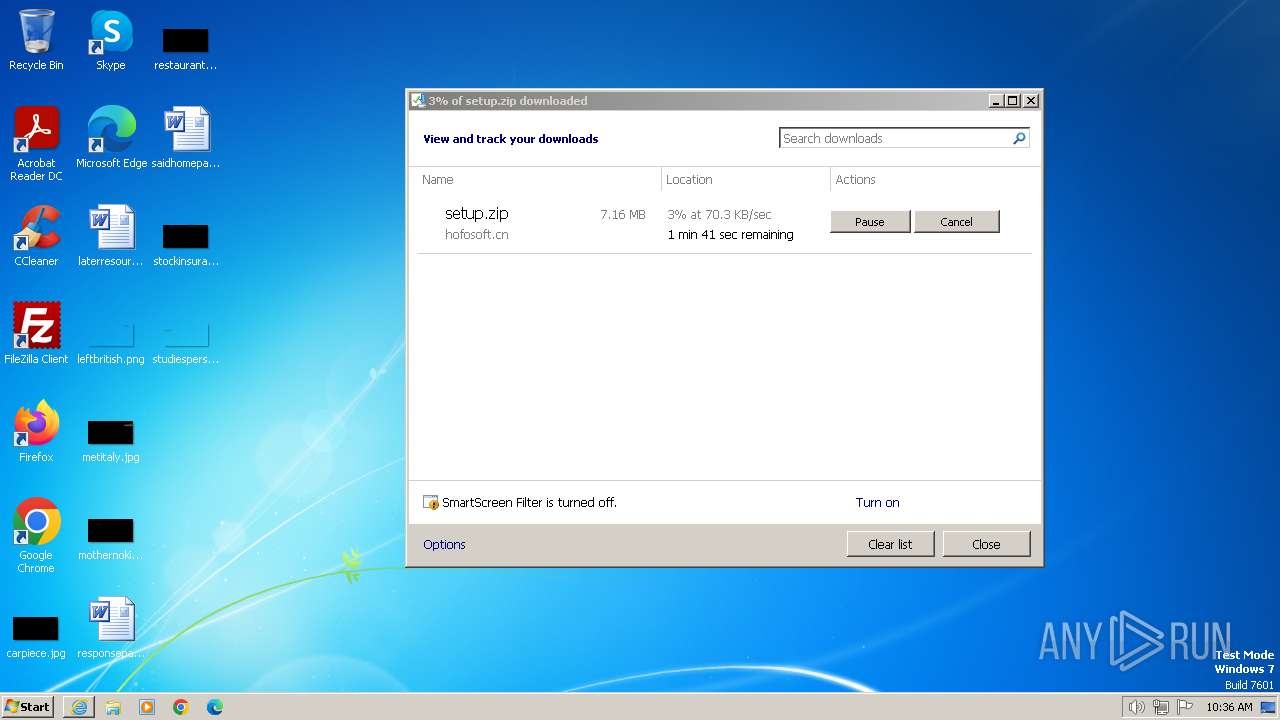Open Edge from the taskbar
The image size is (1280, 720).
tap(215, 707)
